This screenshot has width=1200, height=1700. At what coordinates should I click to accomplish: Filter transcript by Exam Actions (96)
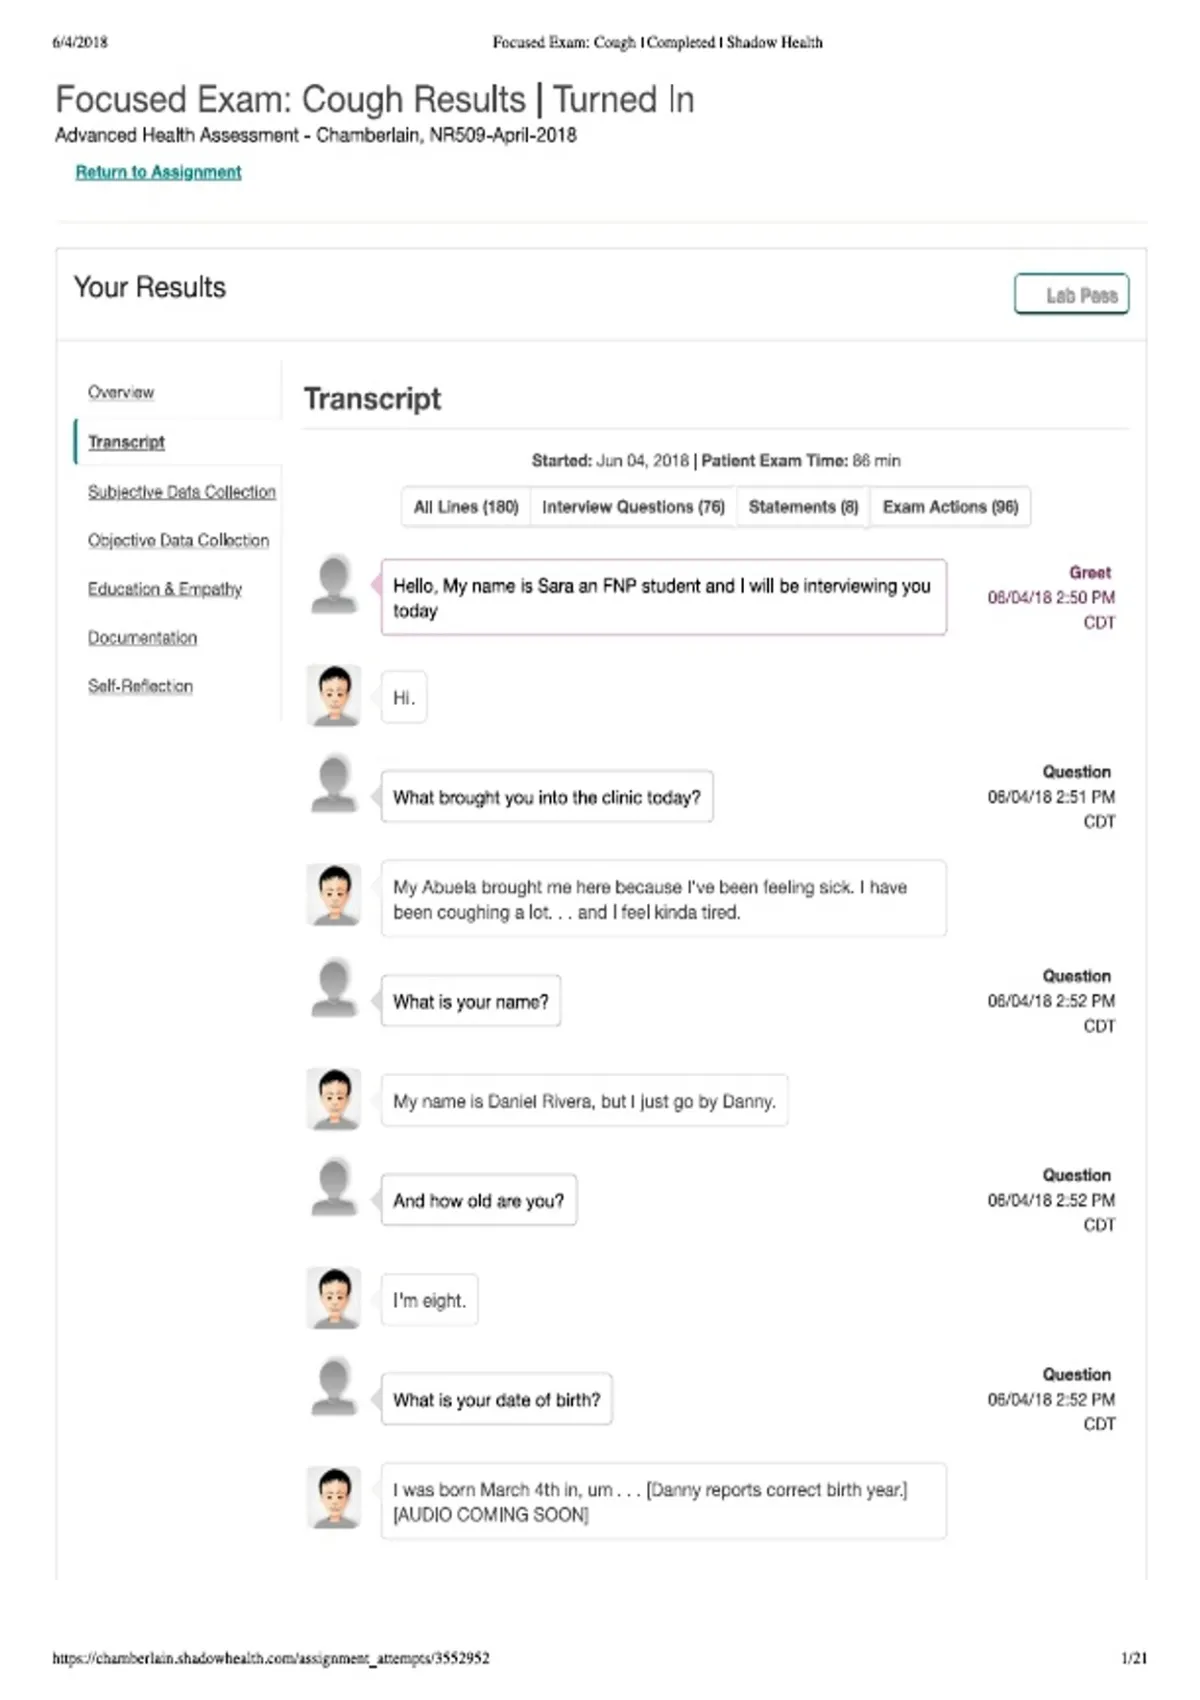coord(950,507)
